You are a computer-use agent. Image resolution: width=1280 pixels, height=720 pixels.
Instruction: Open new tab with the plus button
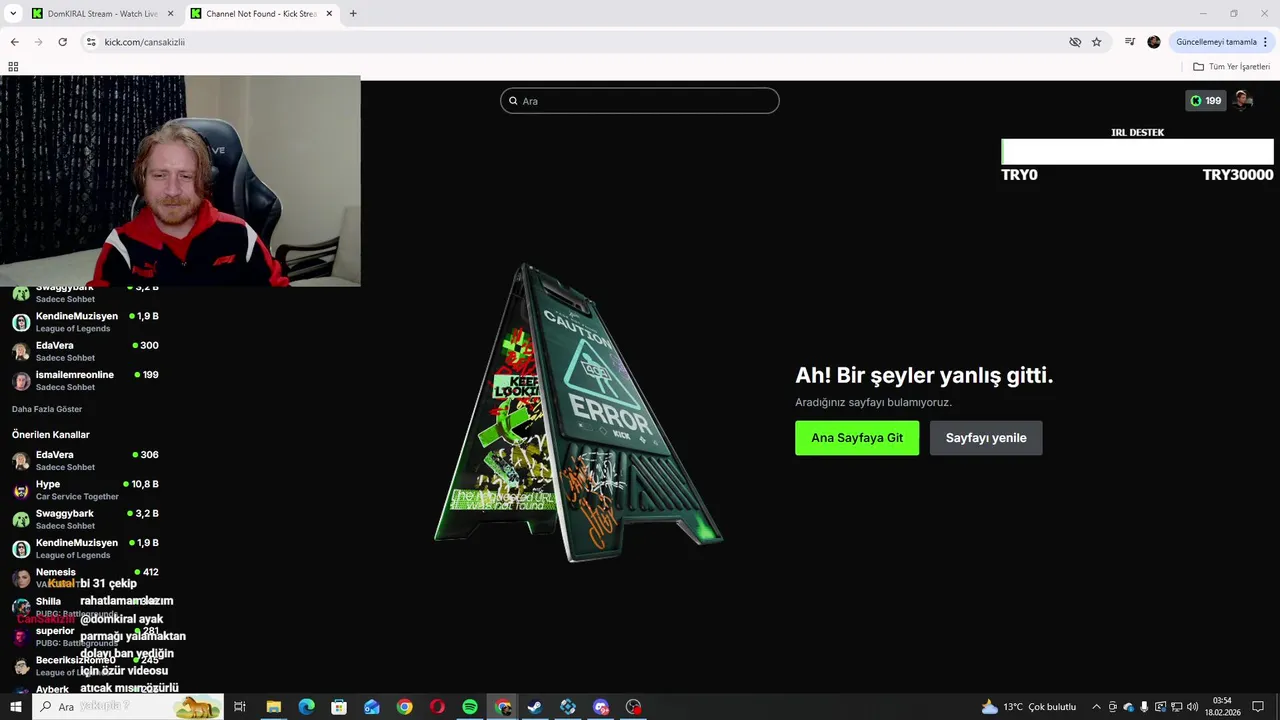point(353,14)
